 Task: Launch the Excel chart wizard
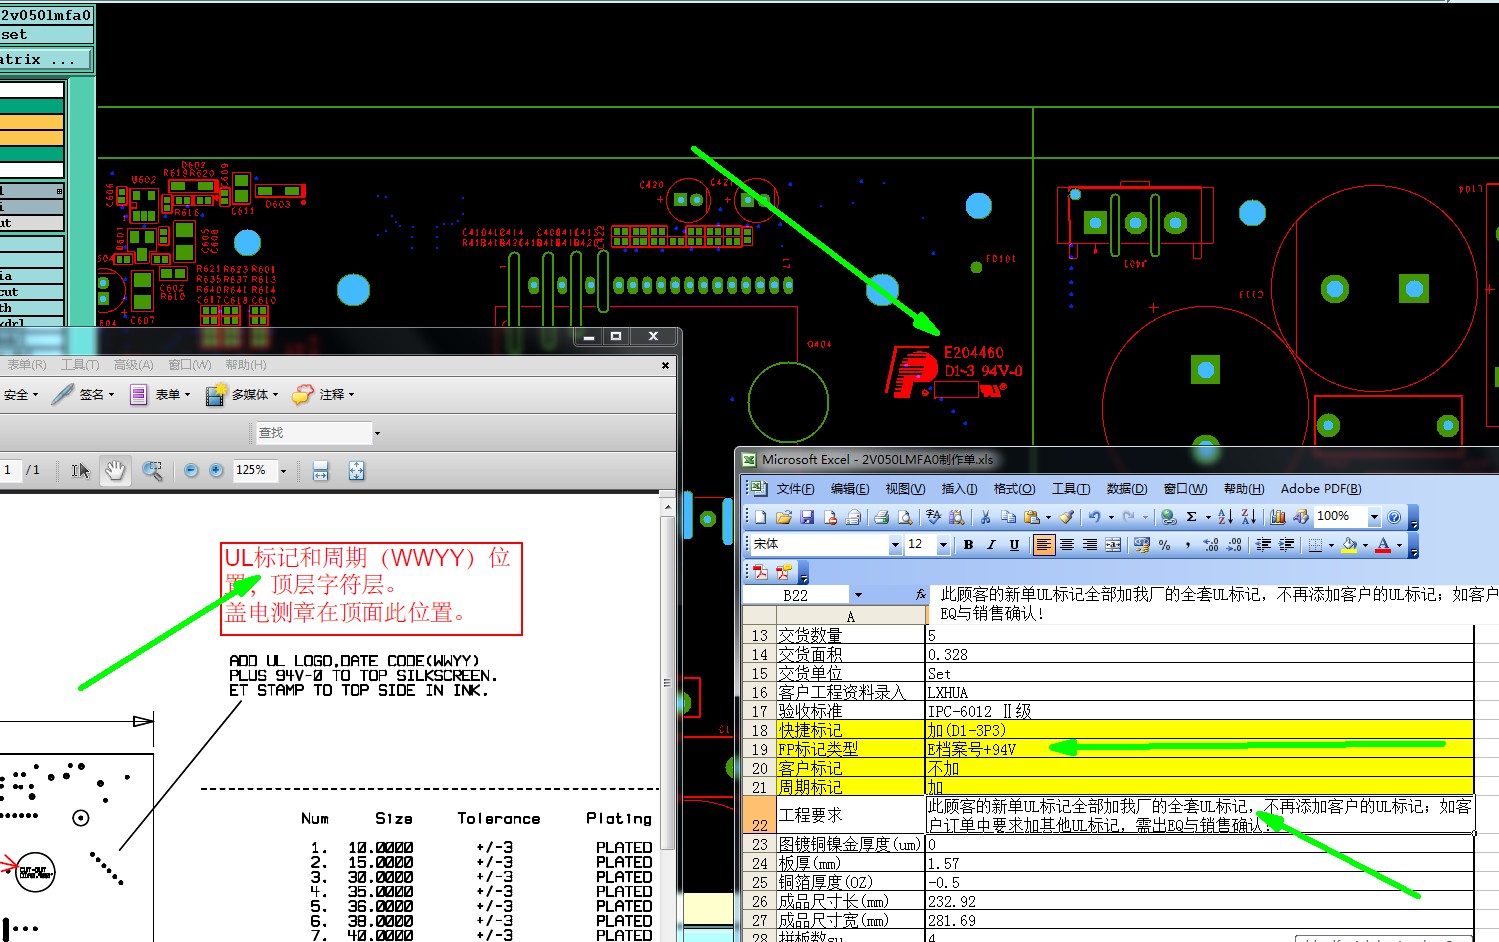(1278, 517)
